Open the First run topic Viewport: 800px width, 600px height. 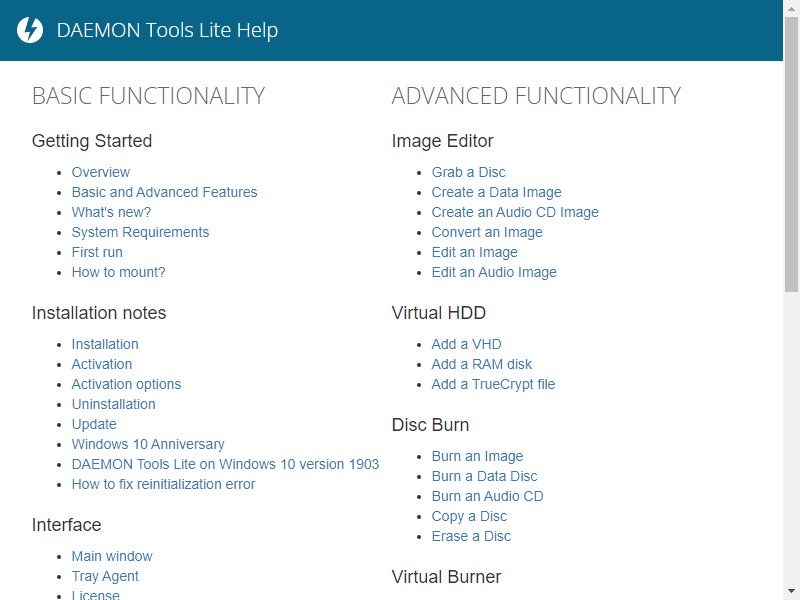pyautogui.click(x=97, y=252)
